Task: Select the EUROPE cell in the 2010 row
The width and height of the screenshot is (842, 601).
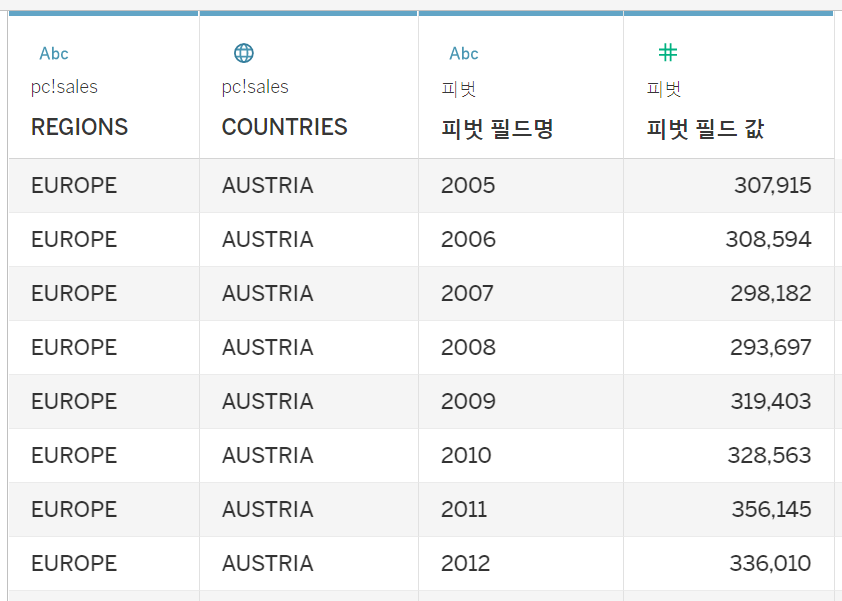Action: pyautogui.click(x=104, y=455)
